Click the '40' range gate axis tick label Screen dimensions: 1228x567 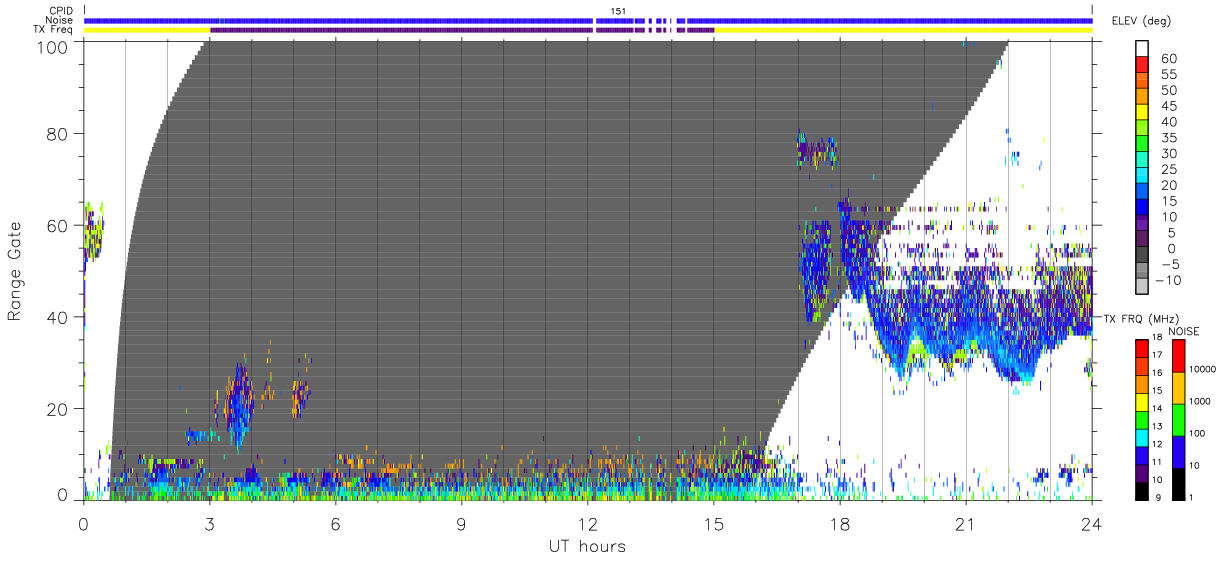58,317
